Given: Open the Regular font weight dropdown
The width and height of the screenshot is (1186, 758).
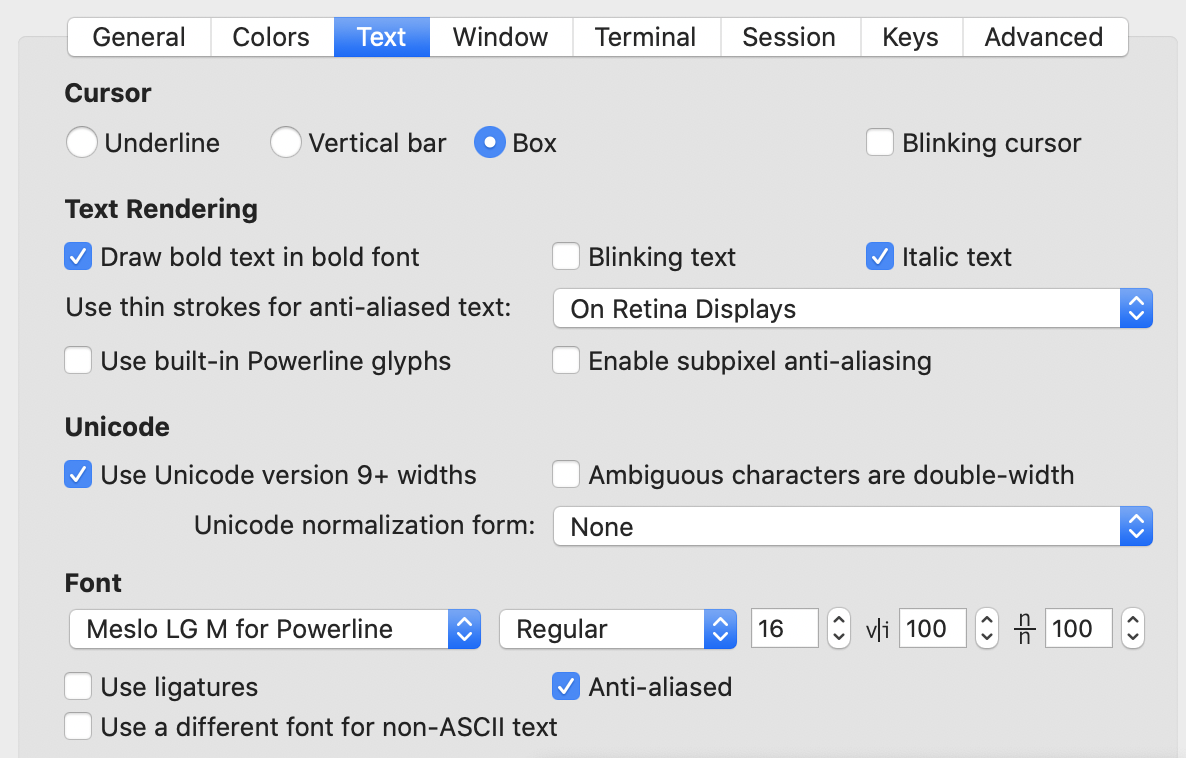Looking at the screenshot, I should (719, 628).
